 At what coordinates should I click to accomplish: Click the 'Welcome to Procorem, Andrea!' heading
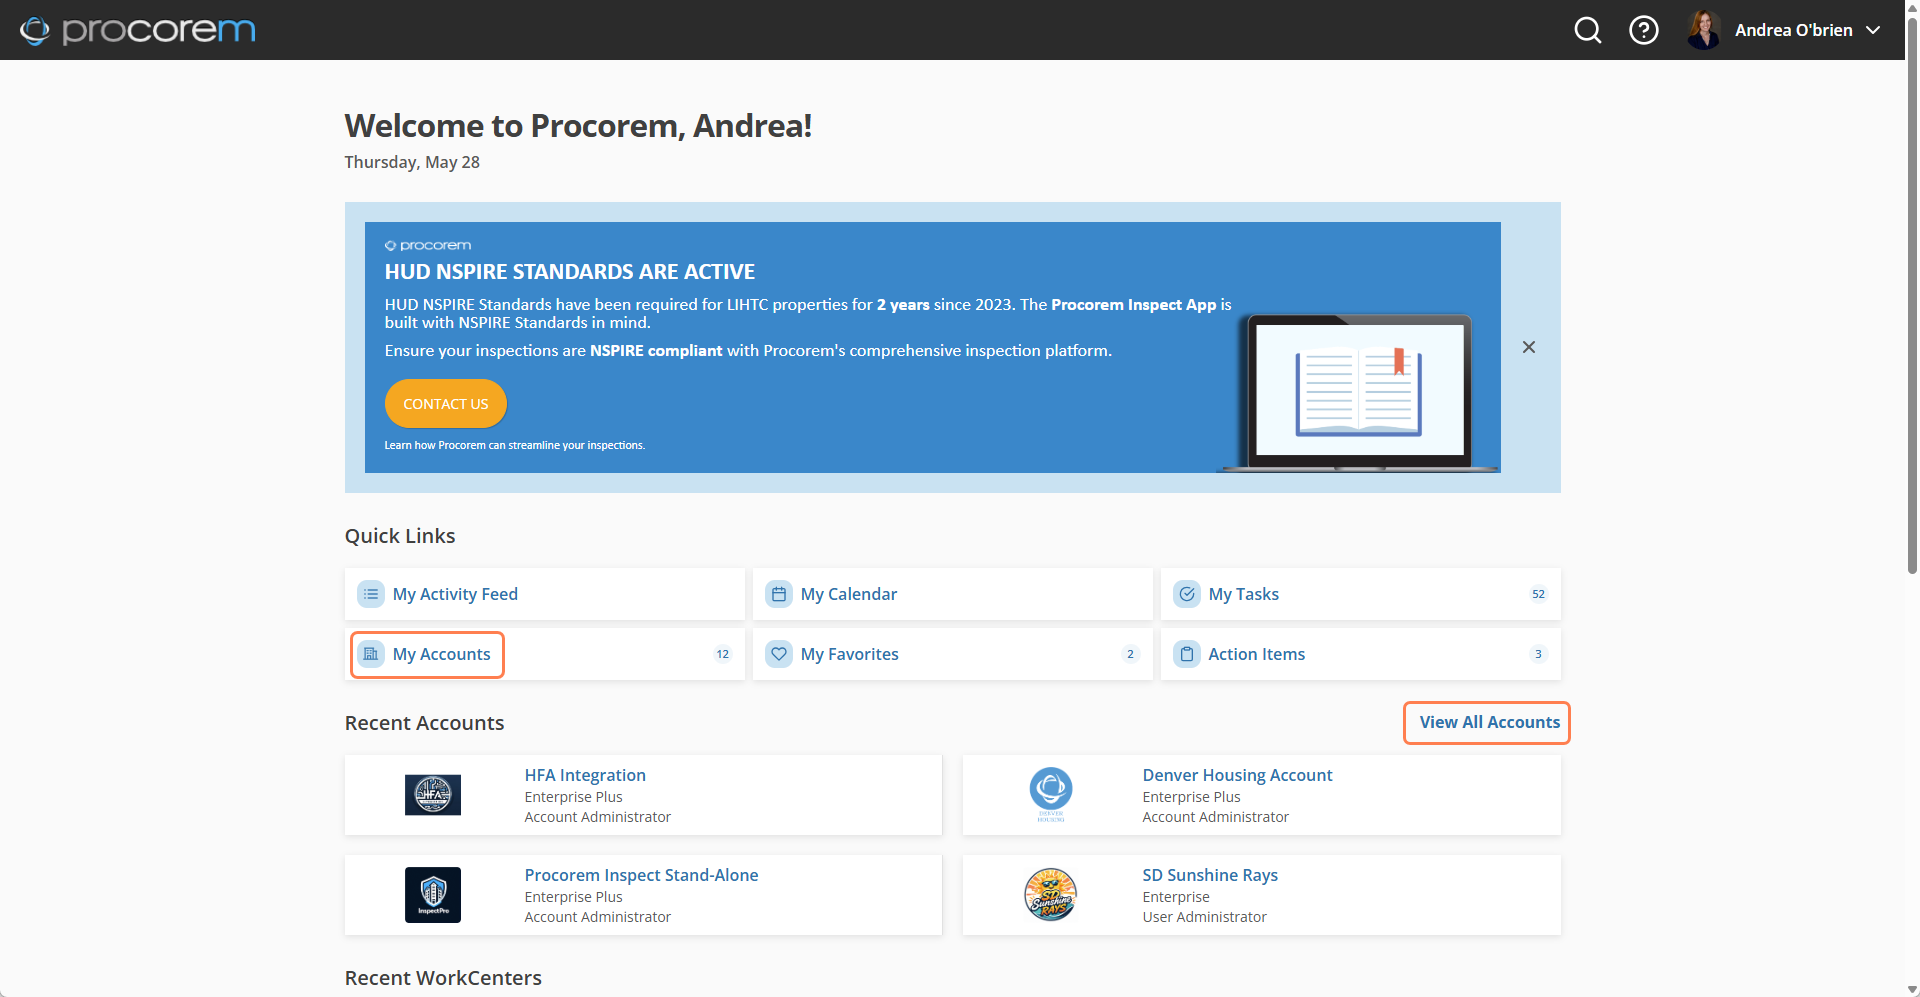(x=578, y=126)
